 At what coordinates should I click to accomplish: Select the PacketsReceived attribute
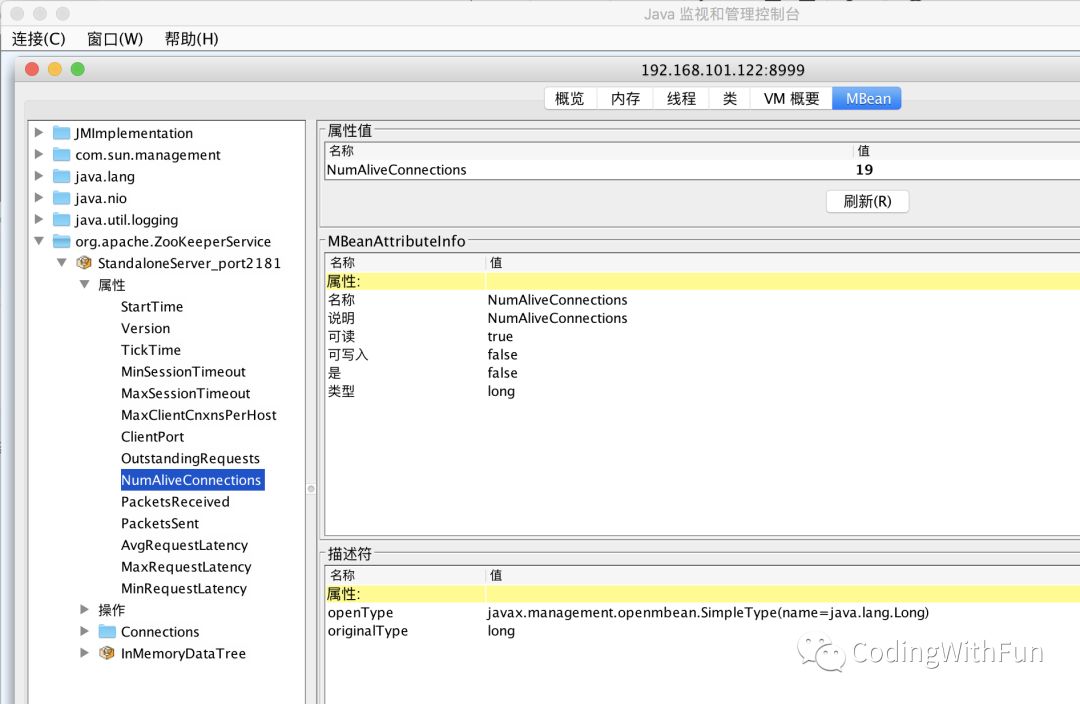[x=175, y=501]
